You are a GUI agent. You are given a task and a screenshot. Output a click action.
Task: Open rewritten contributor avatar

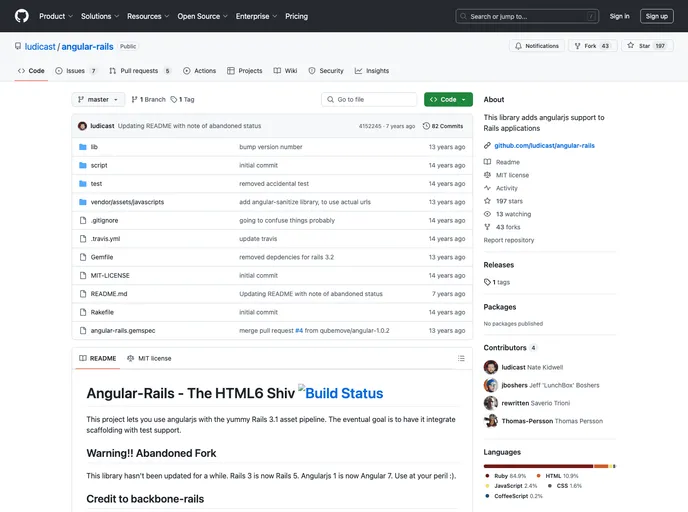[x=491, y=403]
